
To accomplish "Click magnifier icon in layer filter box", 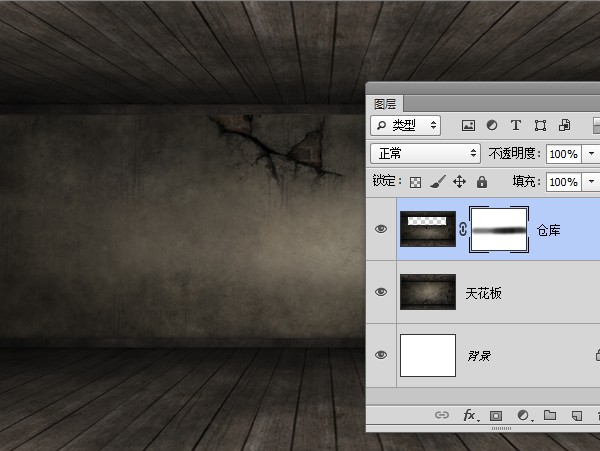I will (x=381, y=125).
